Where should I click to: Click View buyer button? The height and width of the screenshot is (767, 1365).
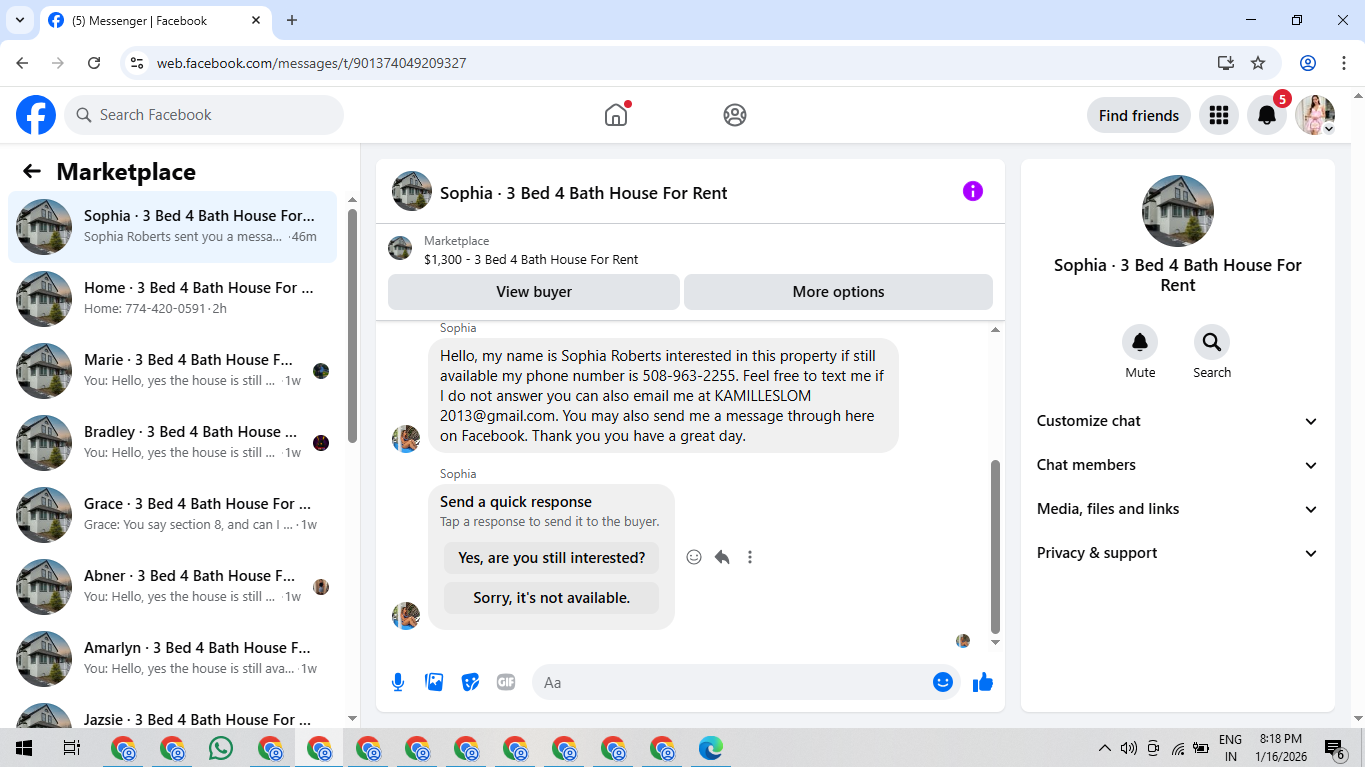click(534, 292)
